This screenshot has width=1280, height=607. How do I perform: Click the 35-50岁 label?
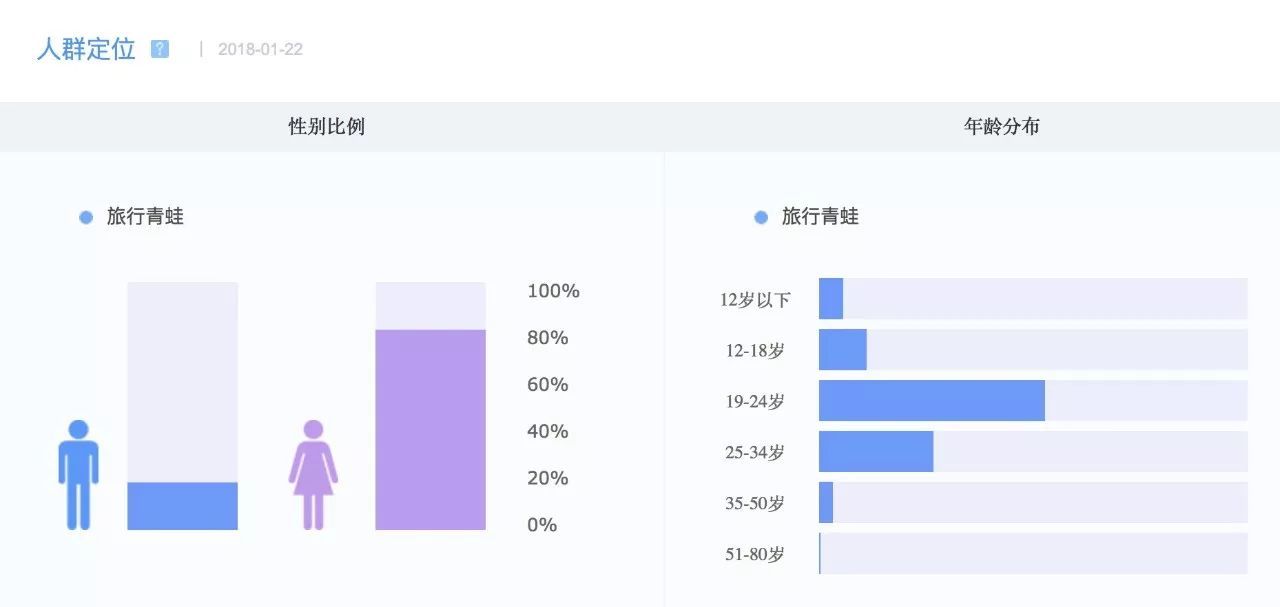(x=755, y=504)
